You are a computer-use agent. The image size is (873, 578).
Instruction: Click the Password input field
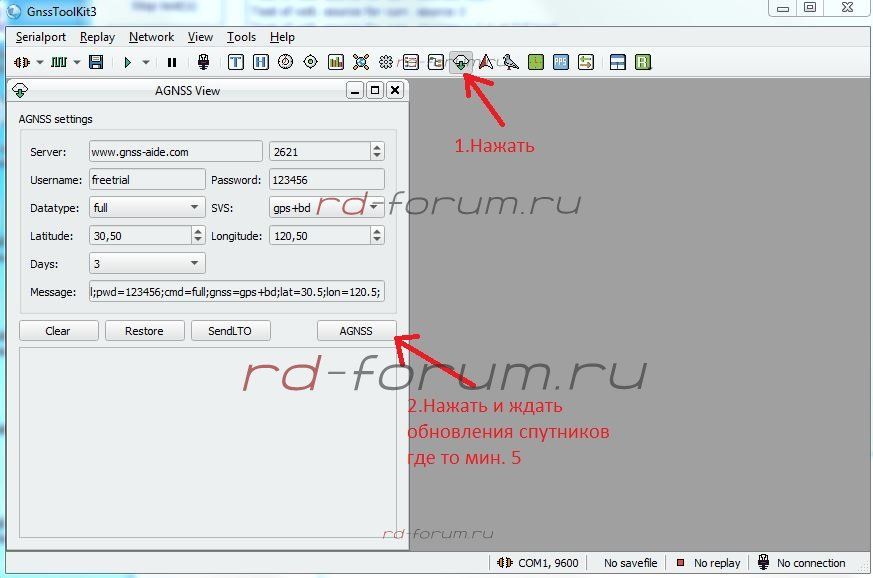326,180
